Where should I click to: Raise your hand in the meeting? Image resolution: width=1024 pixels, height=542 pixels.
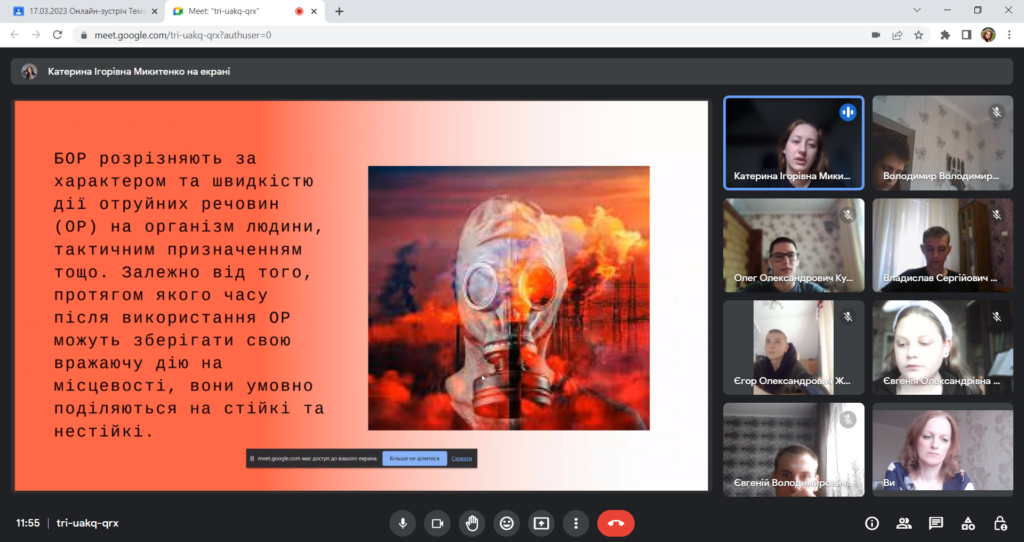472,523
